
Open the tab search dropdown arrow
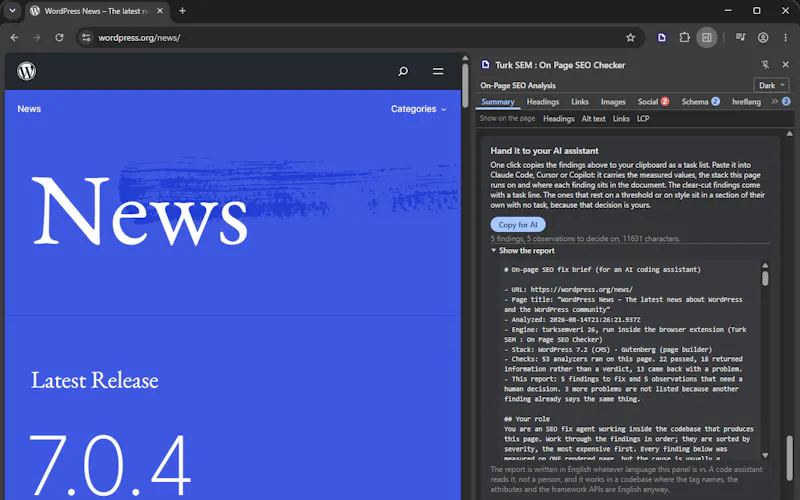[x=12, y=11]
